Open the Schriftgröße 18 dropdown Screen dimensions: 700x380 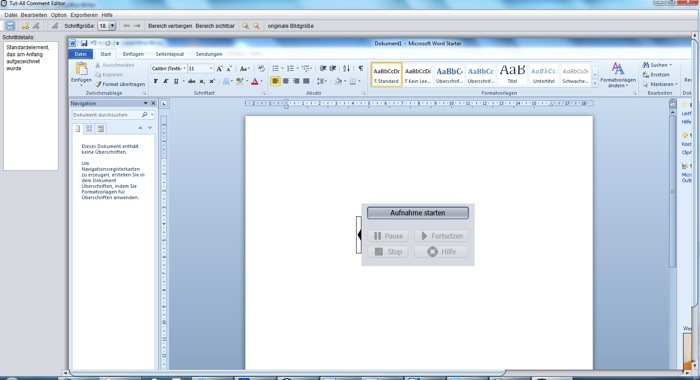point(112,26)
